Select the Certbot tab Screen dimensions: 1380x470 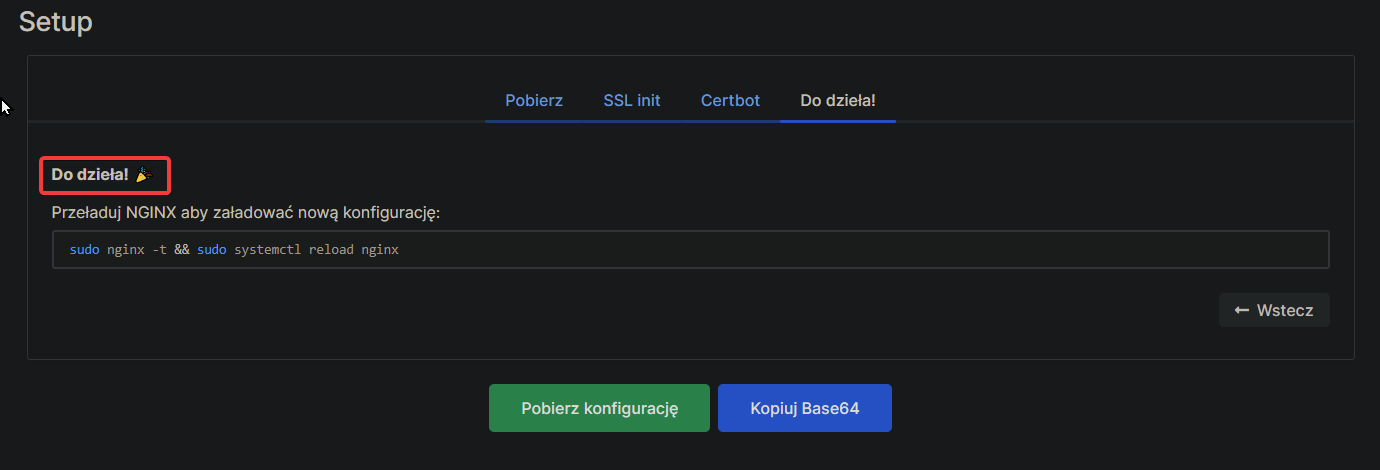[730, 101]
